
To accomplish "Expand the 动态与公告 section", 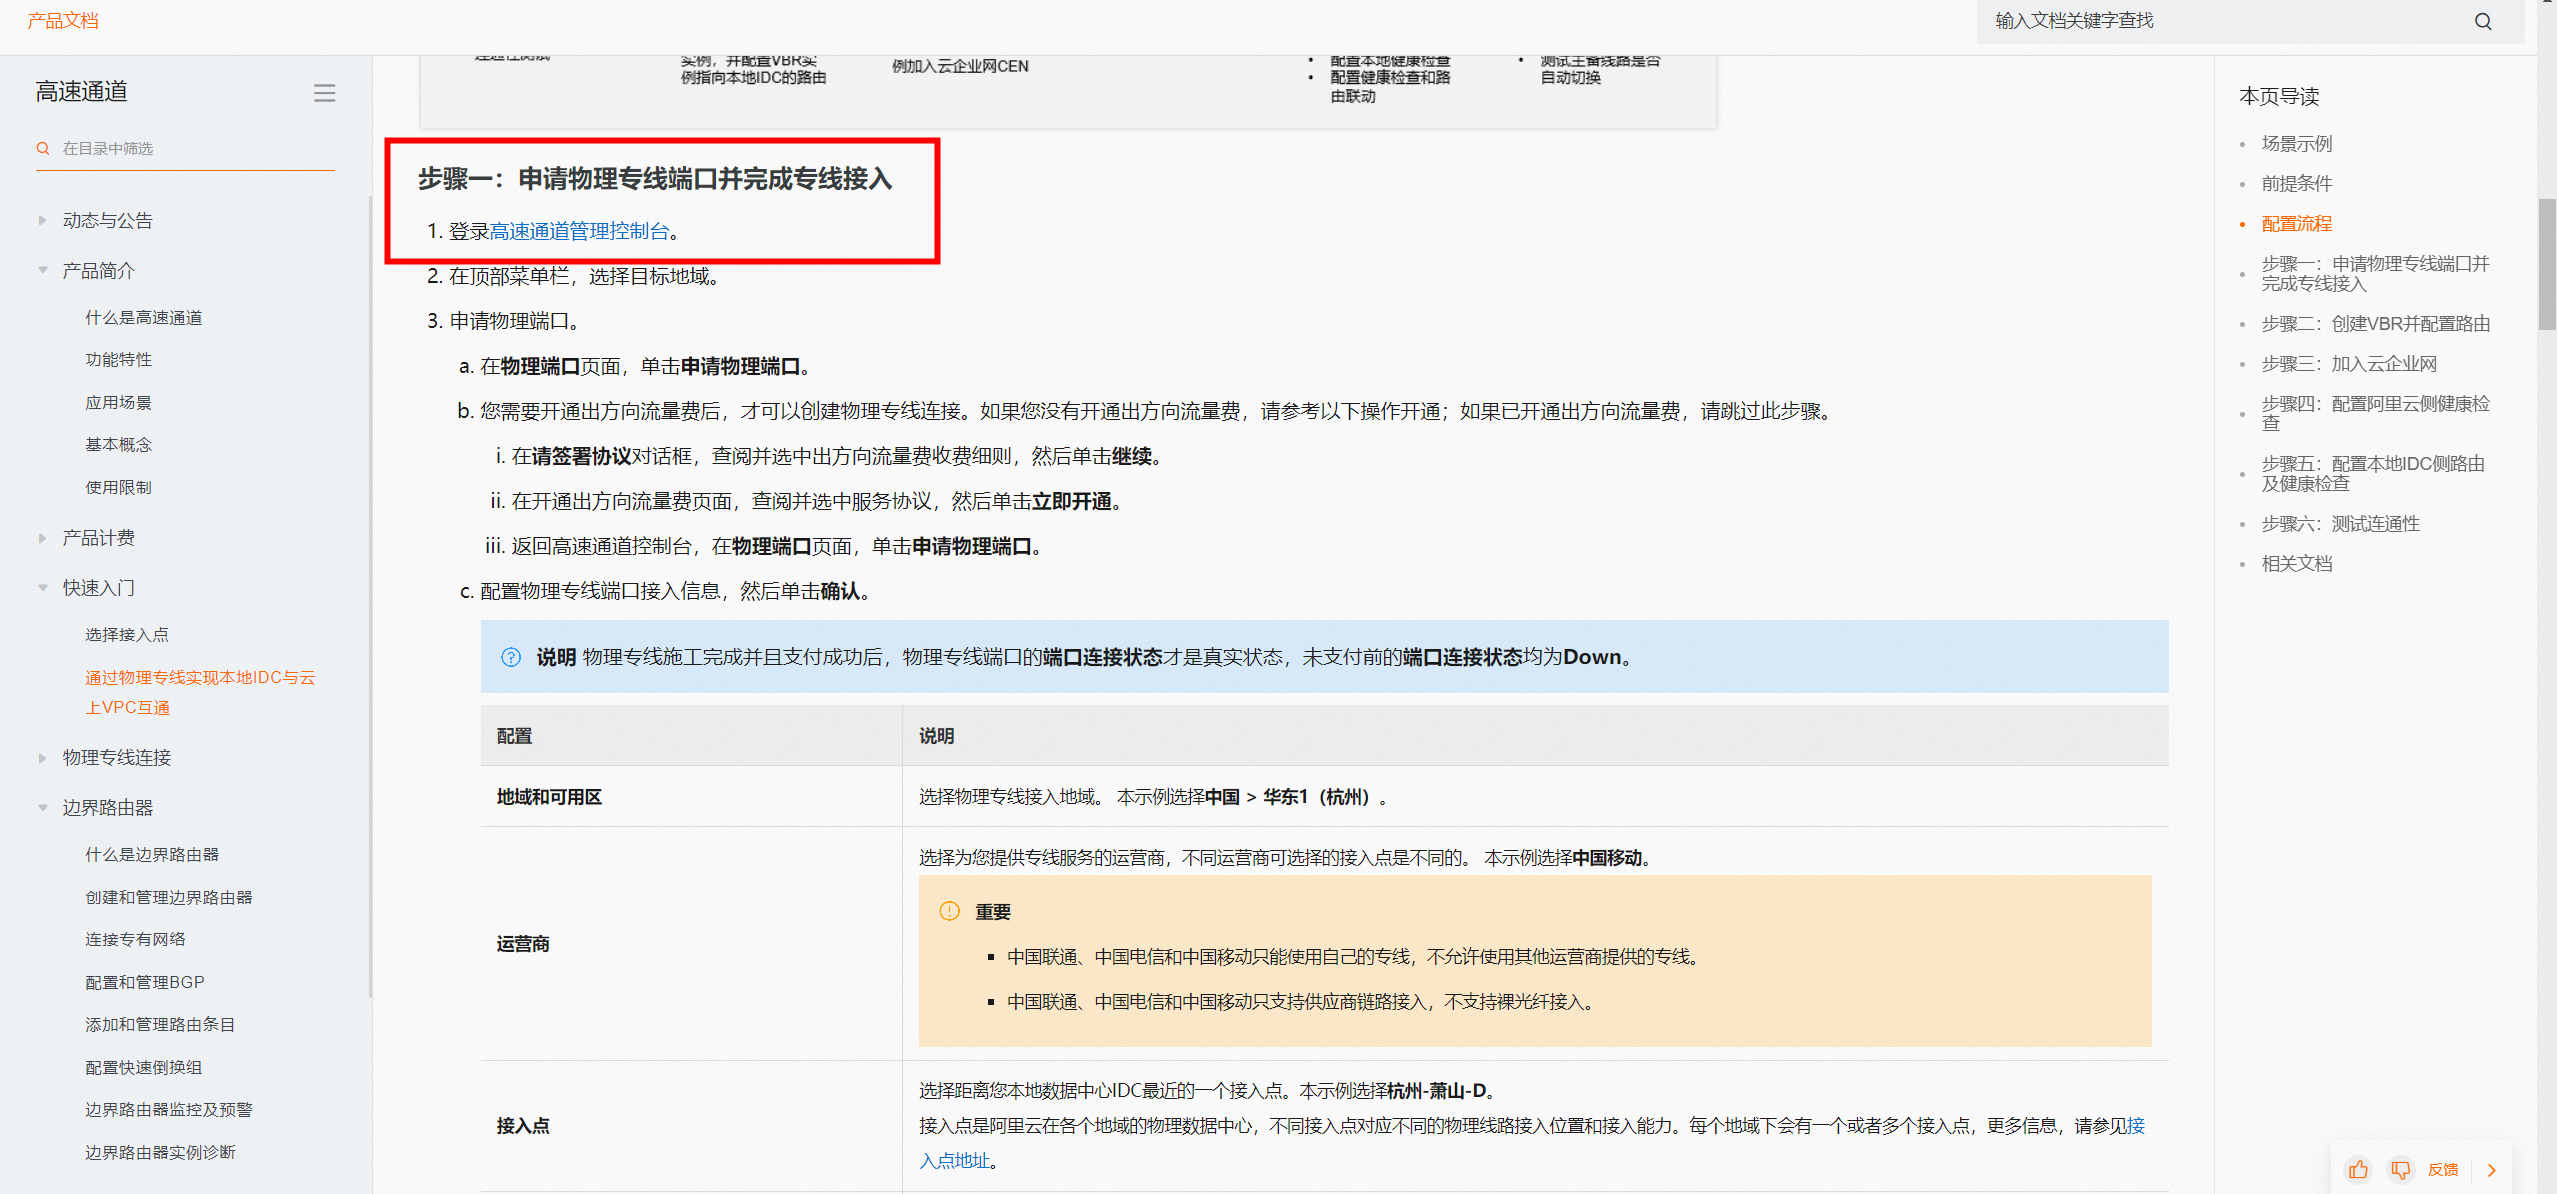I will click(x=42, y=220).
